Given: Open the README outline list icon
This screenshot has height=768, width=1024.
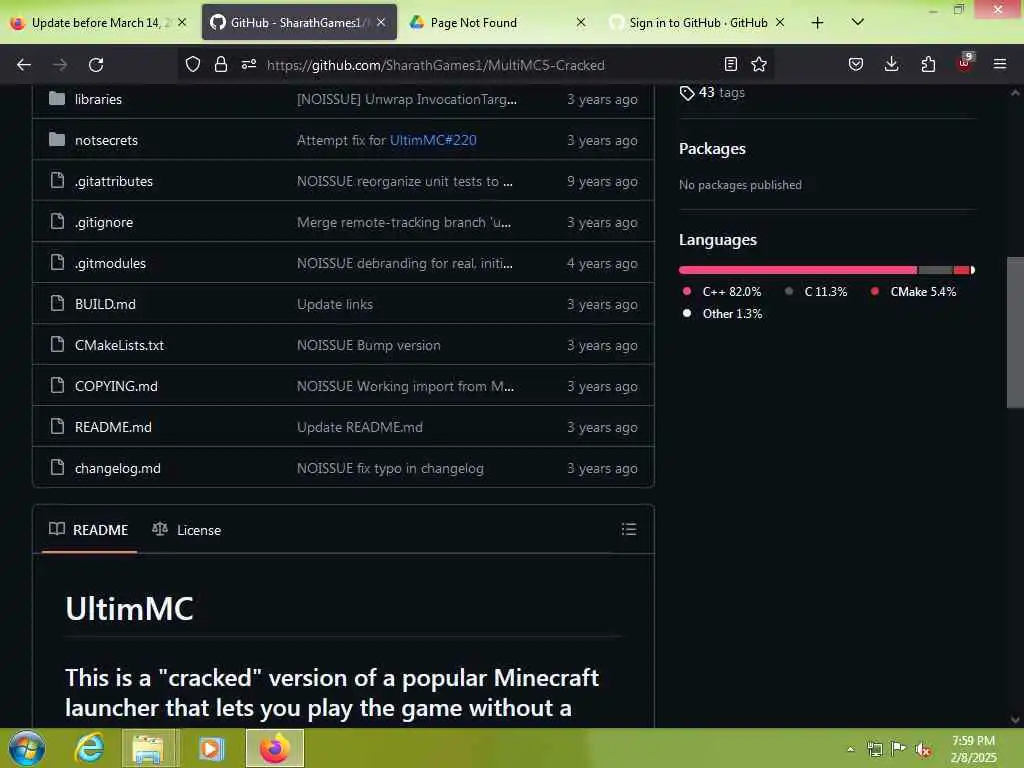Looking at the screenshot, I should tap(628, 529).
